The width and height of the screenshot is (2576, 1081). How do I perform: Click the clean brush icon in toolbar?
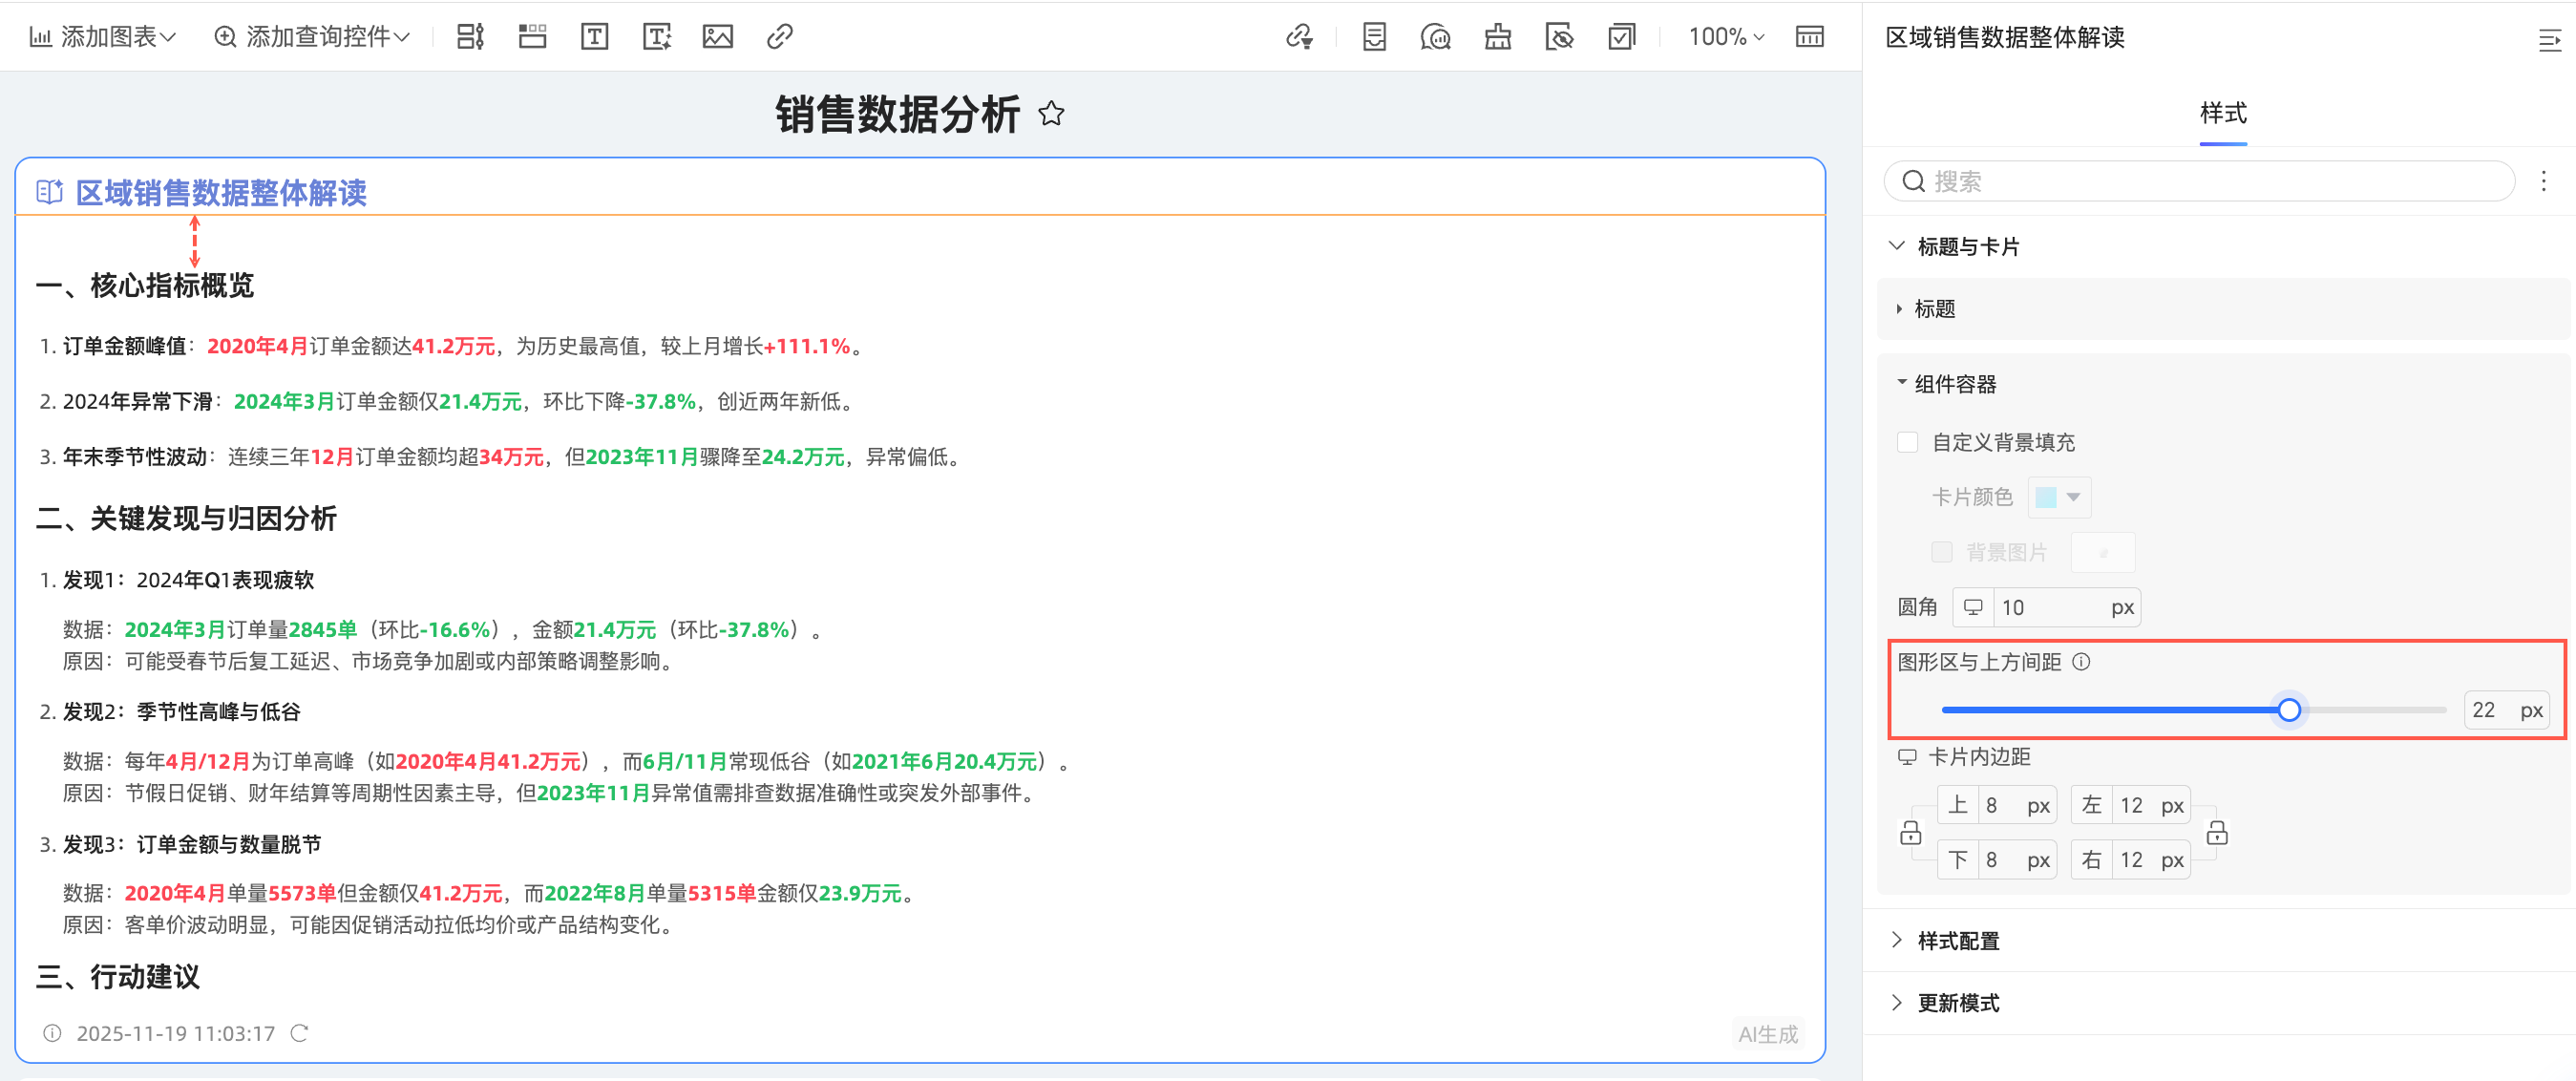point(1497,37)
